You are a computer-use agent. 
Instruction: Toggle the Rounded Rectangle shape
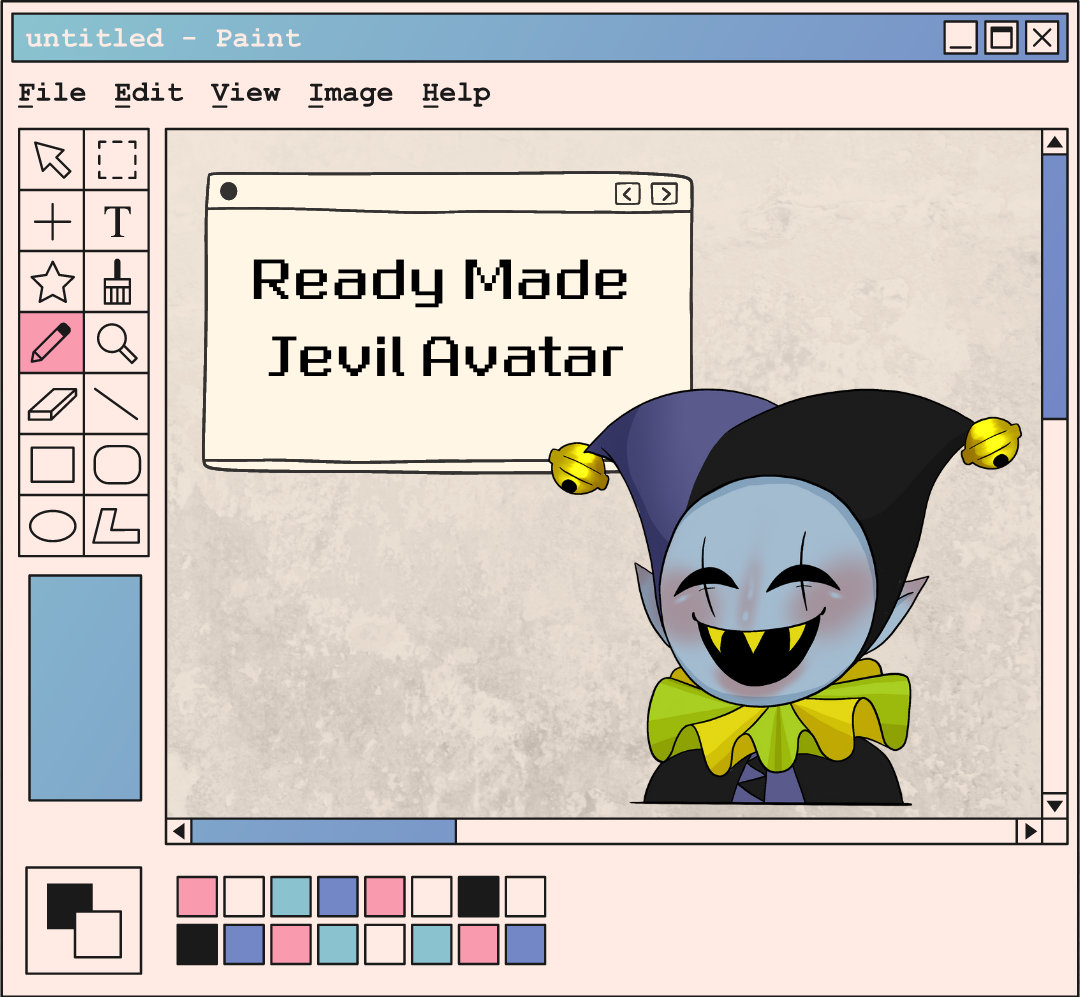coord(117,464)
